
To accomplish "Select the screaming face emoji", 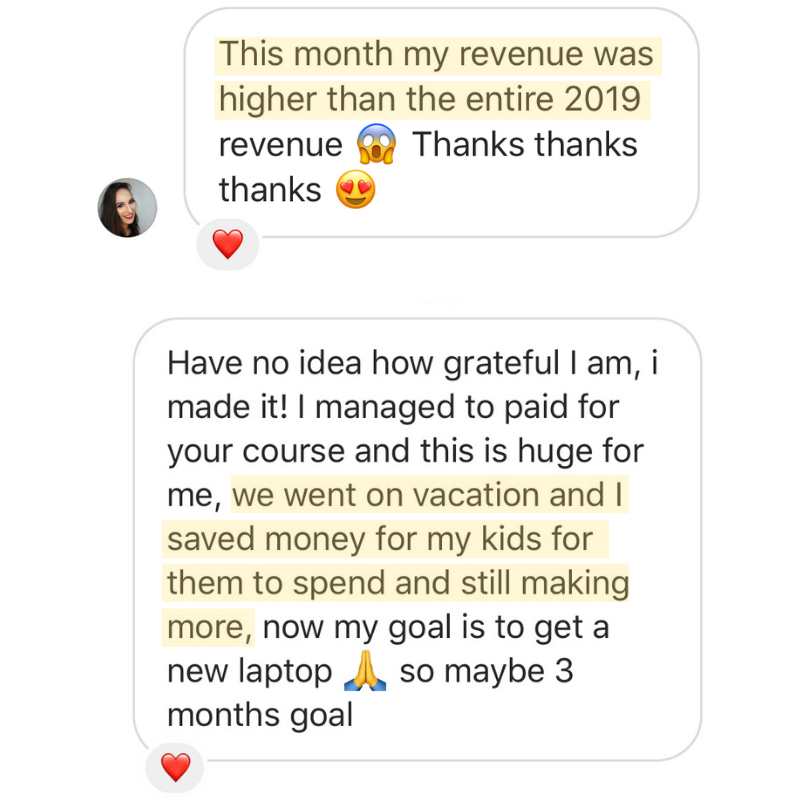I will [x=377, y=144].
